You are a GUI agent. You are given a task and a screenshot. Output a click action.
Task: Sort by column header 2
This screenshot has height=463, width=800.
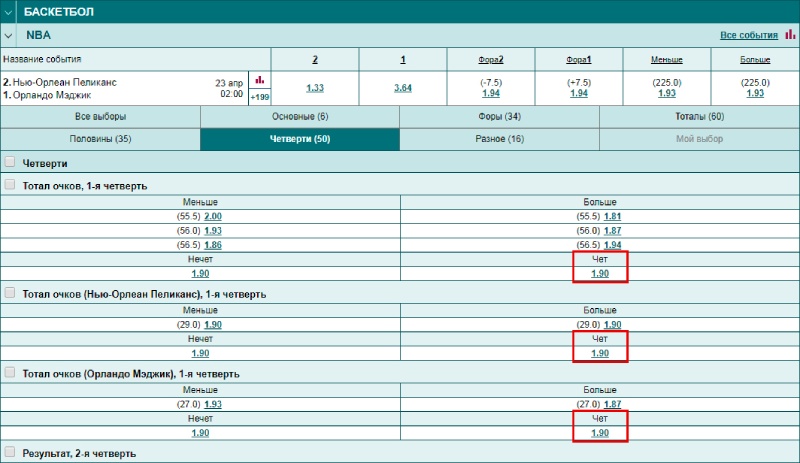click(315, 59)
